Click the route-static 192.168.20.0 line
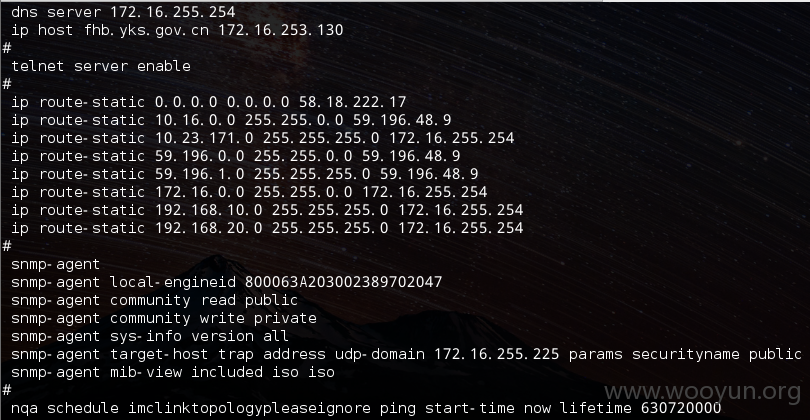This screenshot has height=420, width=810. [267, 228]
